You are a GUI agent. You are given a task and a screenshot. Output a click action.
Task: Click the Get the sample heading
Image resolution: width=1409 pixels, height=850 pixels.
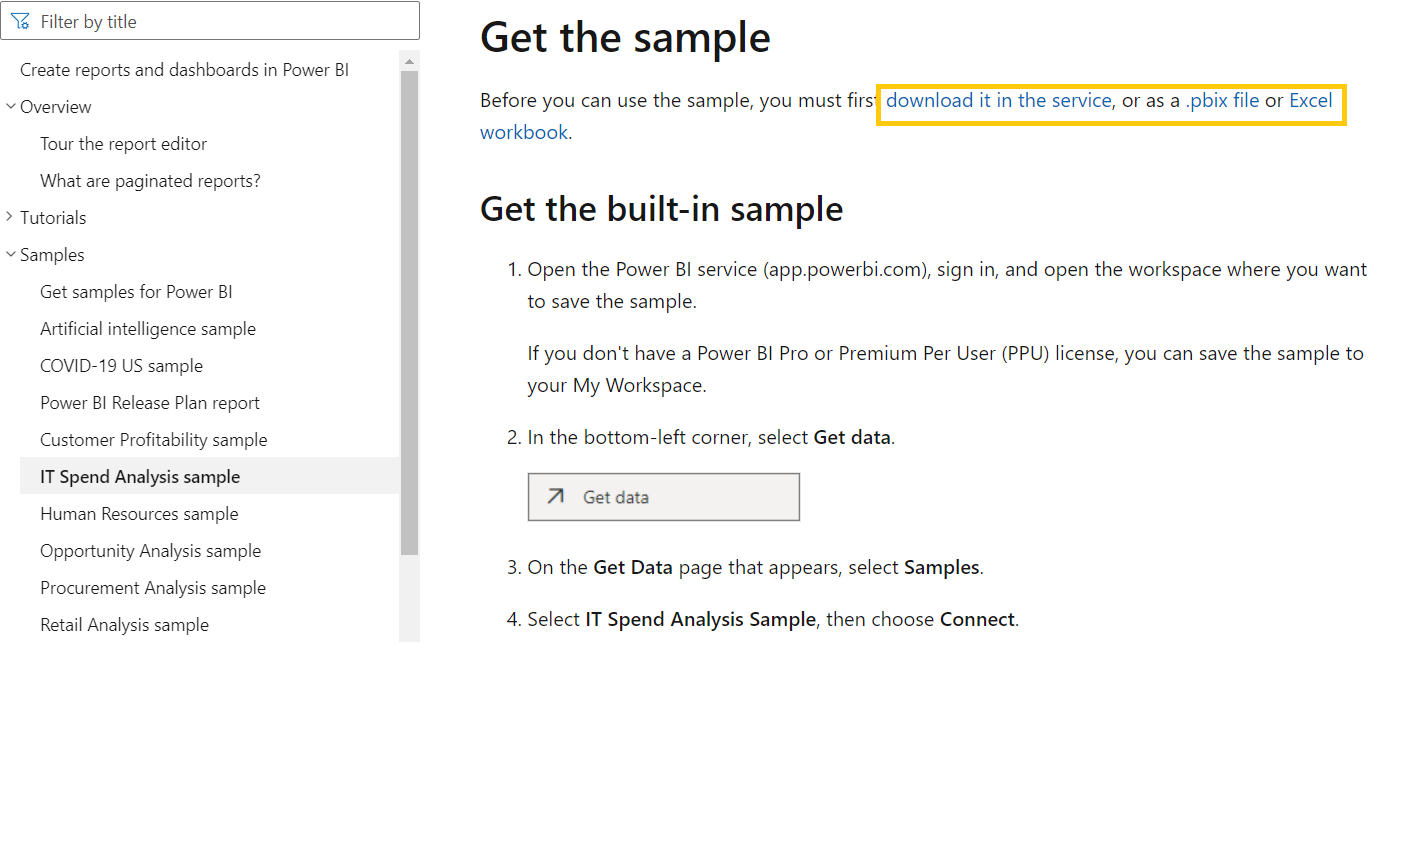(x=625, y=37)
